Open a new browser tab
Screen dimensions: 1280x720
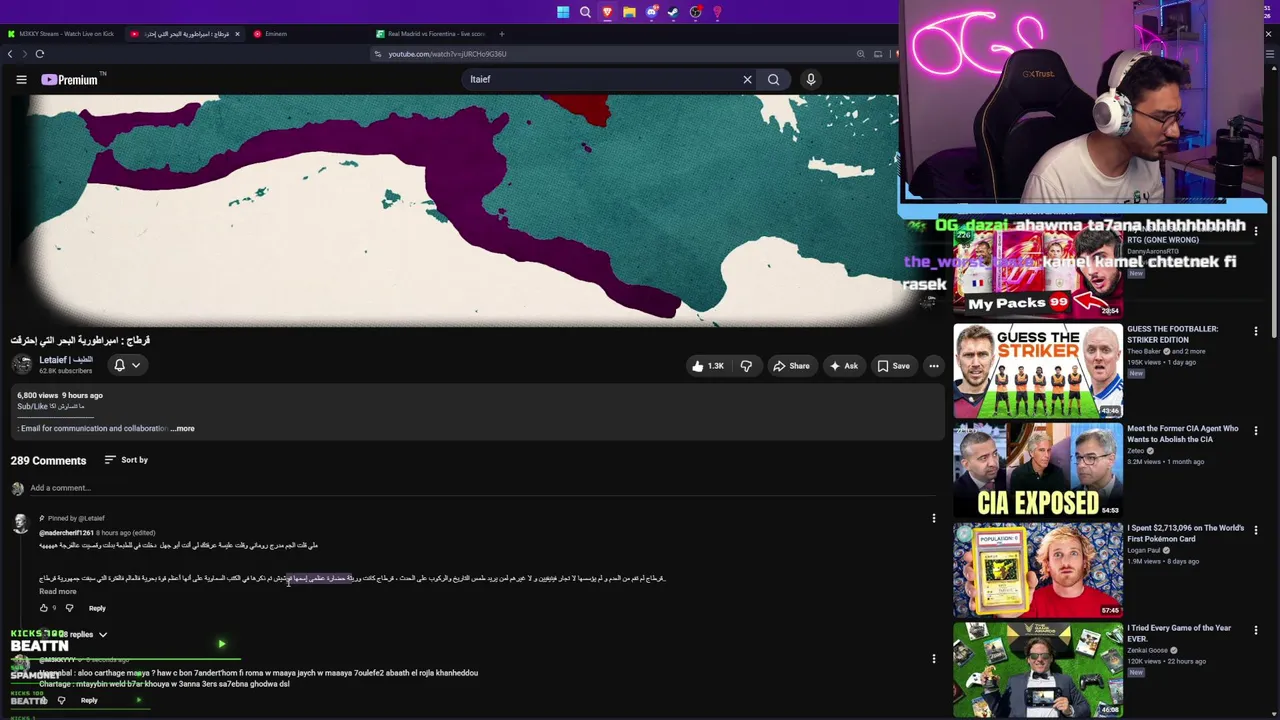pos(502,34)
